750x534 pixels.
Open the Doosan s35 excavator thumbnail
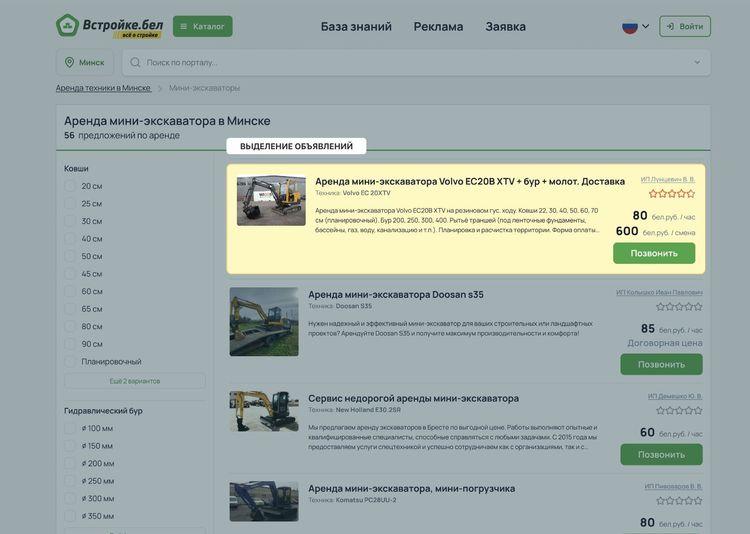pyautogui.click(x=264, y=322)
